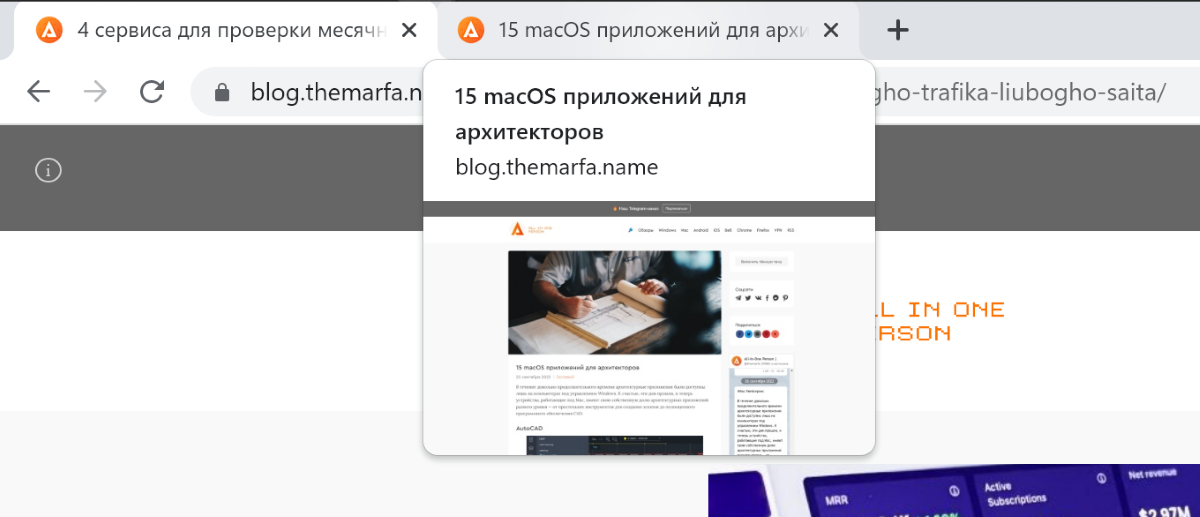Click "15 macOS приложений для архитекторов" preview title

[601, 114]
